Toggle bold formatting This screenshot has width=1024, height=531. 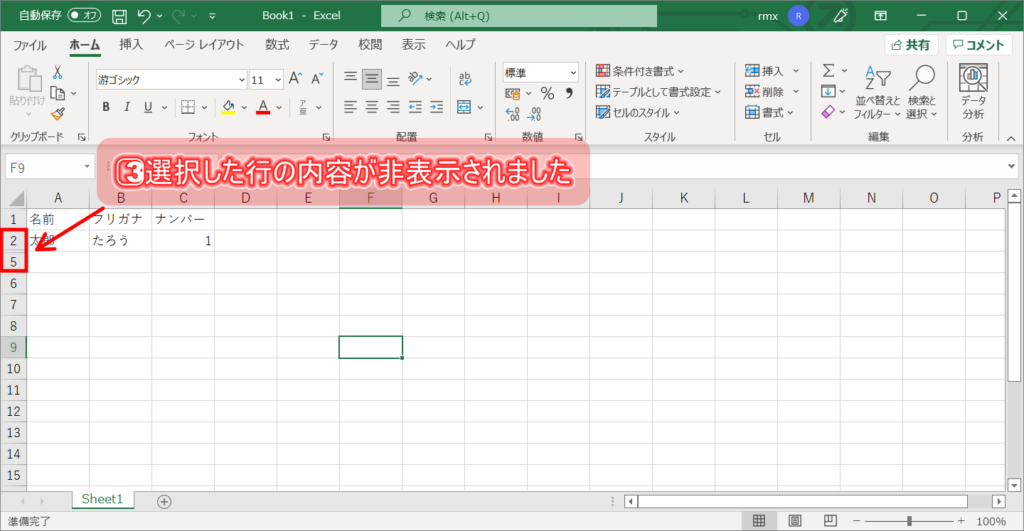pos(105,108)
